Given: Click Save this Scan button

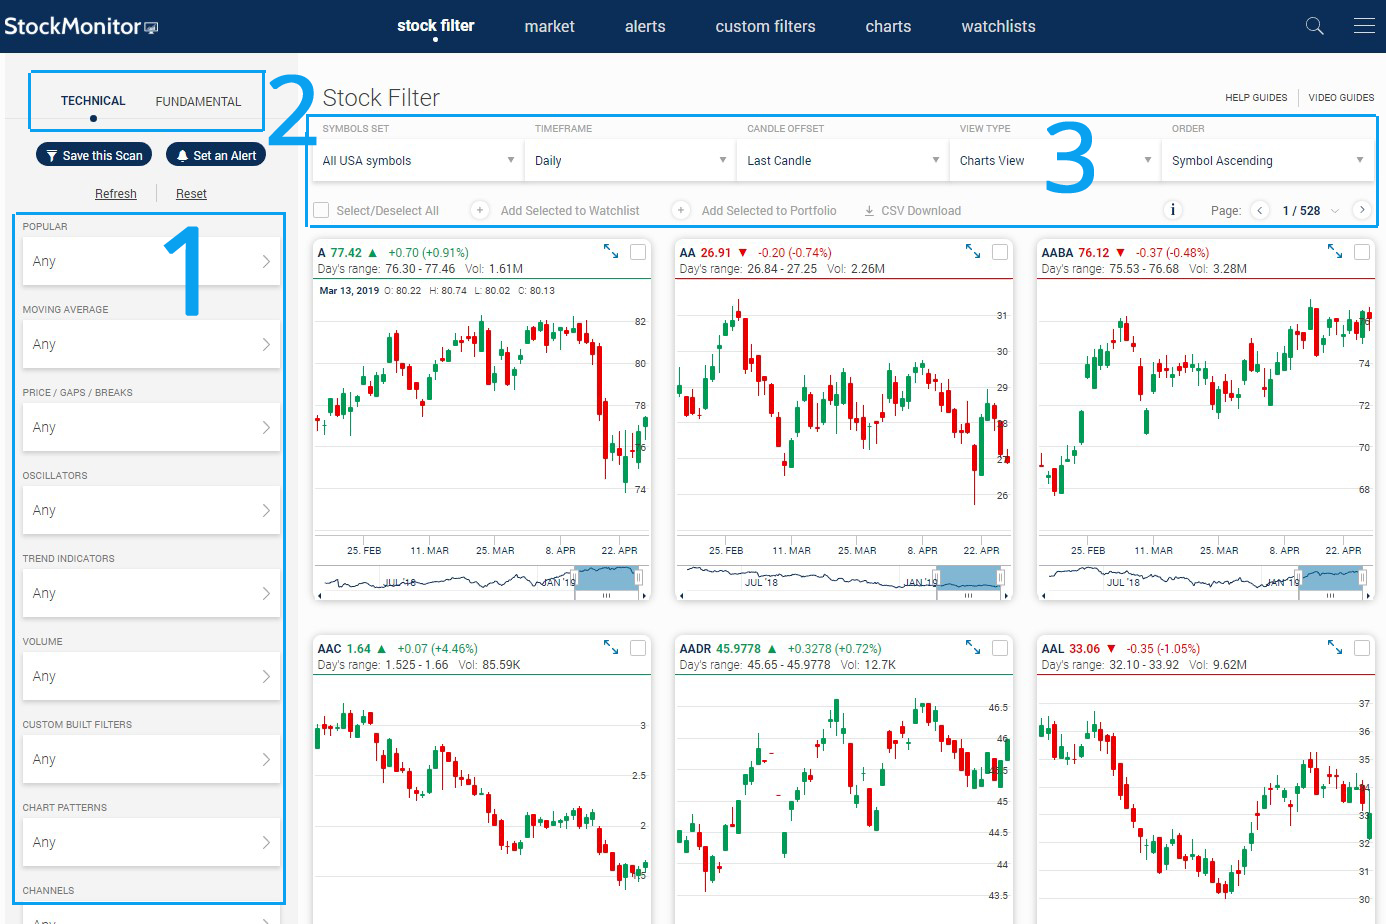Looking at the screenshot, I should click(x=94, y=155).
